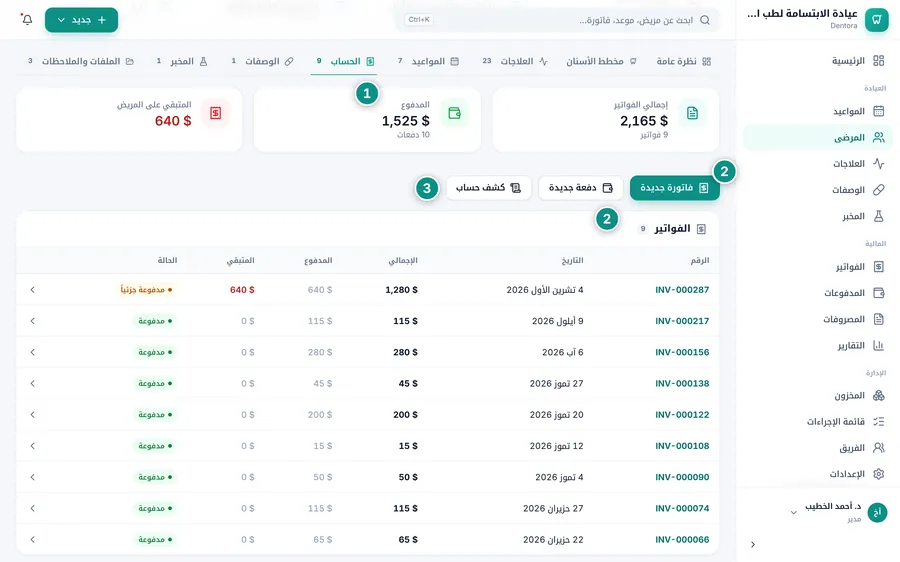
Task: Open the جديد dropdown button
Action: (x=82, y=20)
